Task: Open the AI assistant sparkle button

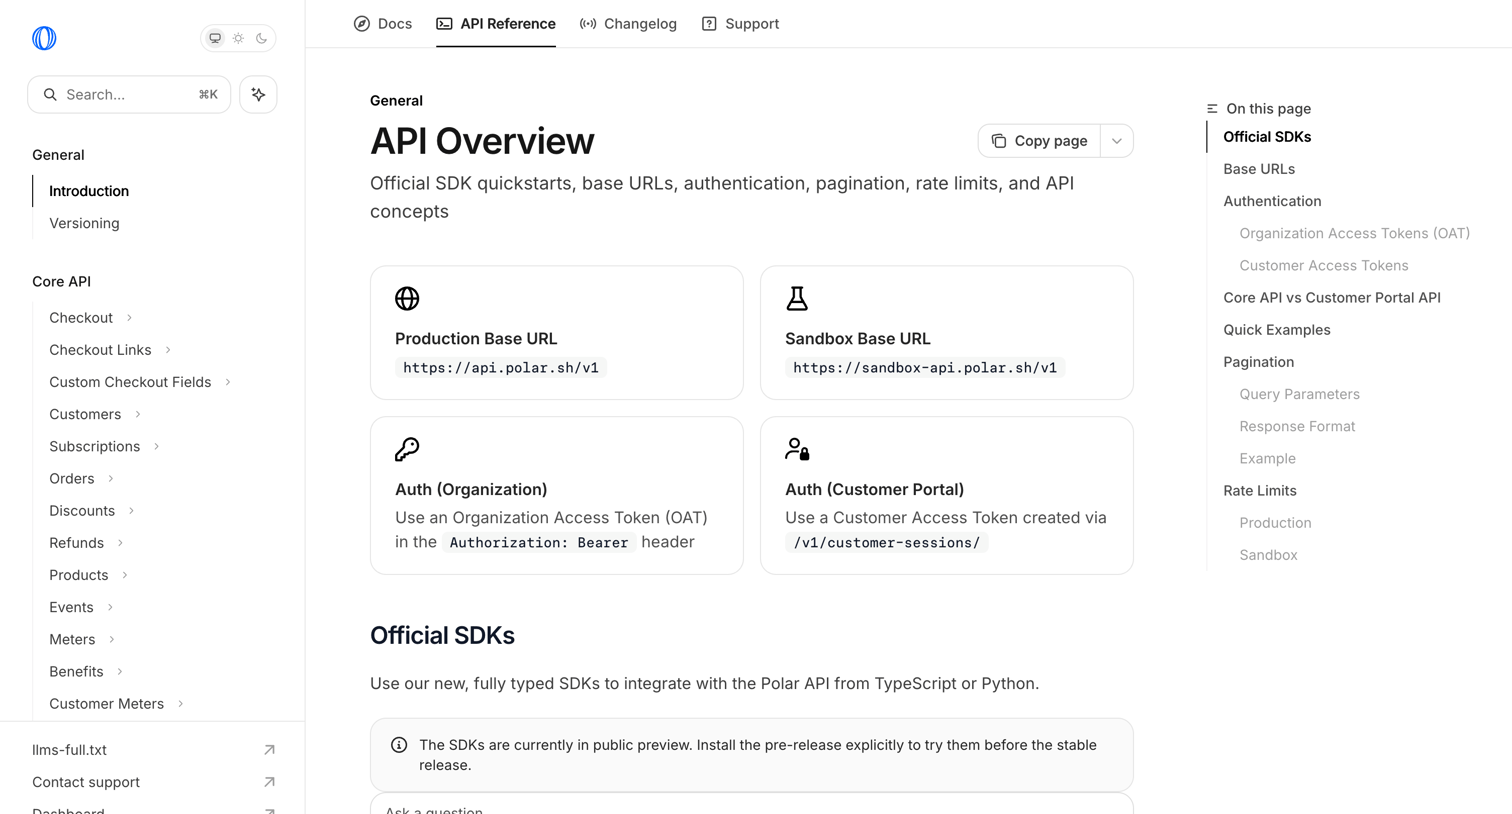Action: point(258,94)
